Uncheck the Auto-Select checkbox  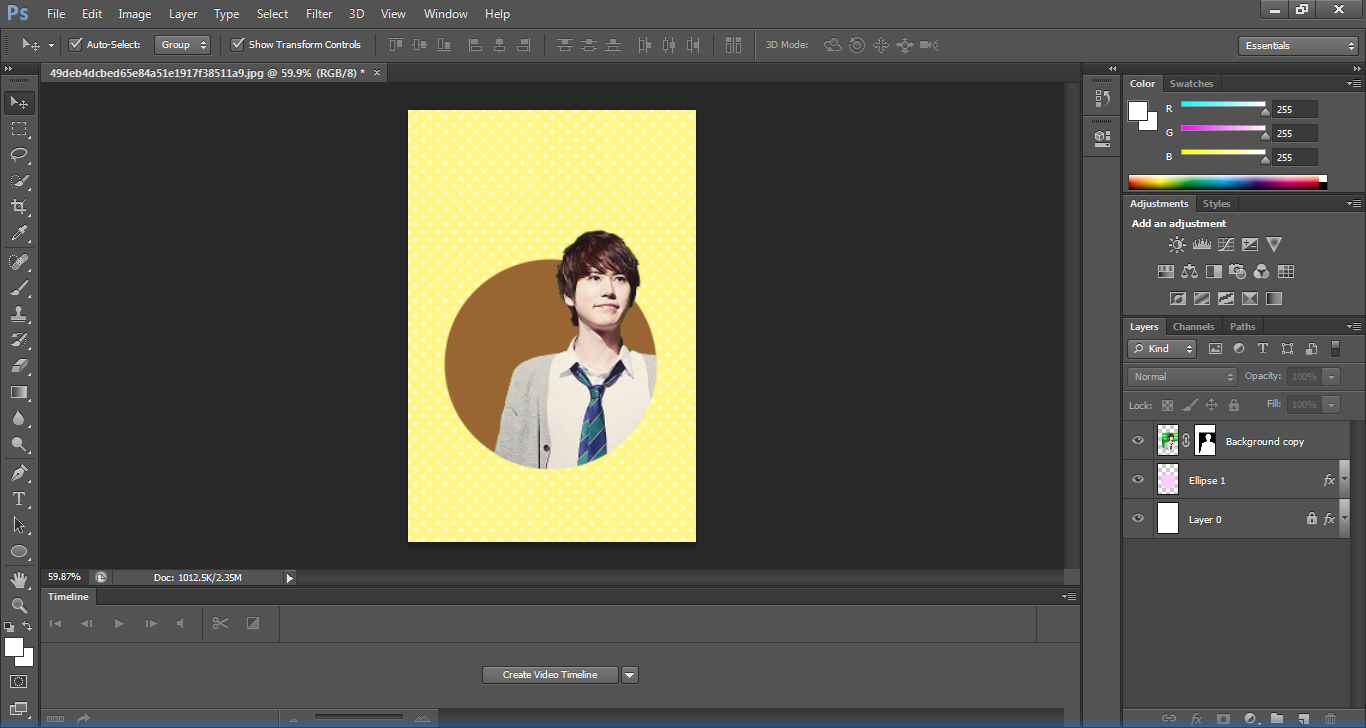click(76, 45)
